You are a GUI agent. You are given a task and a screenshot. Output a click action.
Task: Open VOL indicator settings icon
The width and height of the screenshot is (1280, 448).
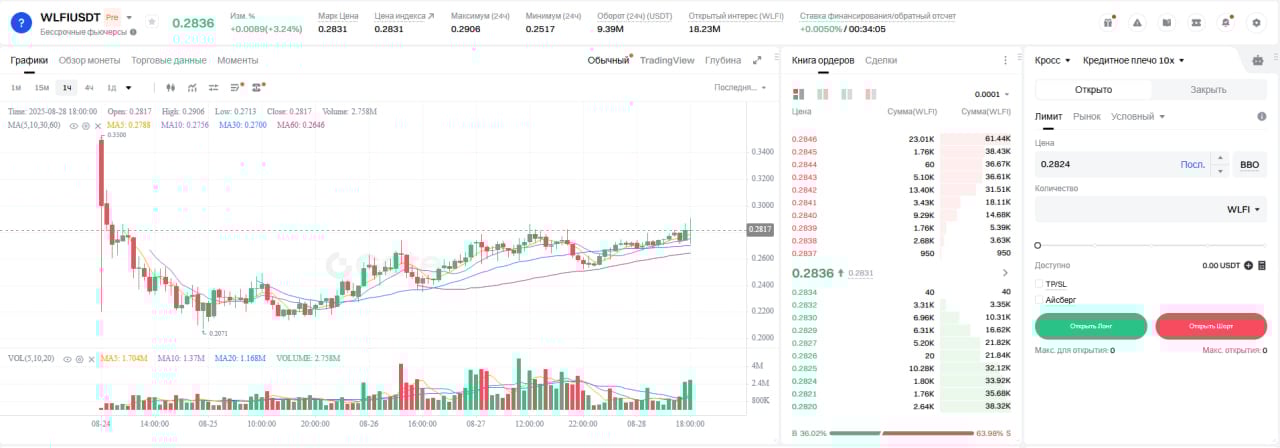(78, 358)
